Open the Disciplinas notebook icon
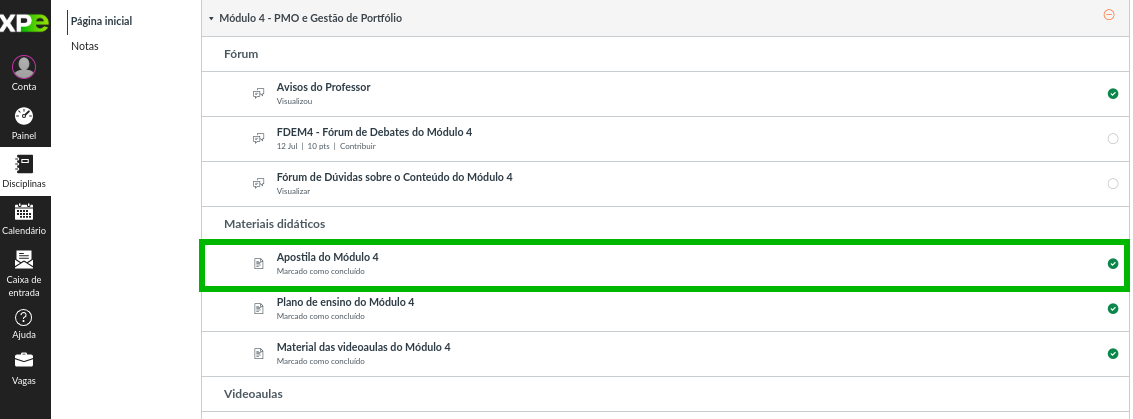 point(24,164)
